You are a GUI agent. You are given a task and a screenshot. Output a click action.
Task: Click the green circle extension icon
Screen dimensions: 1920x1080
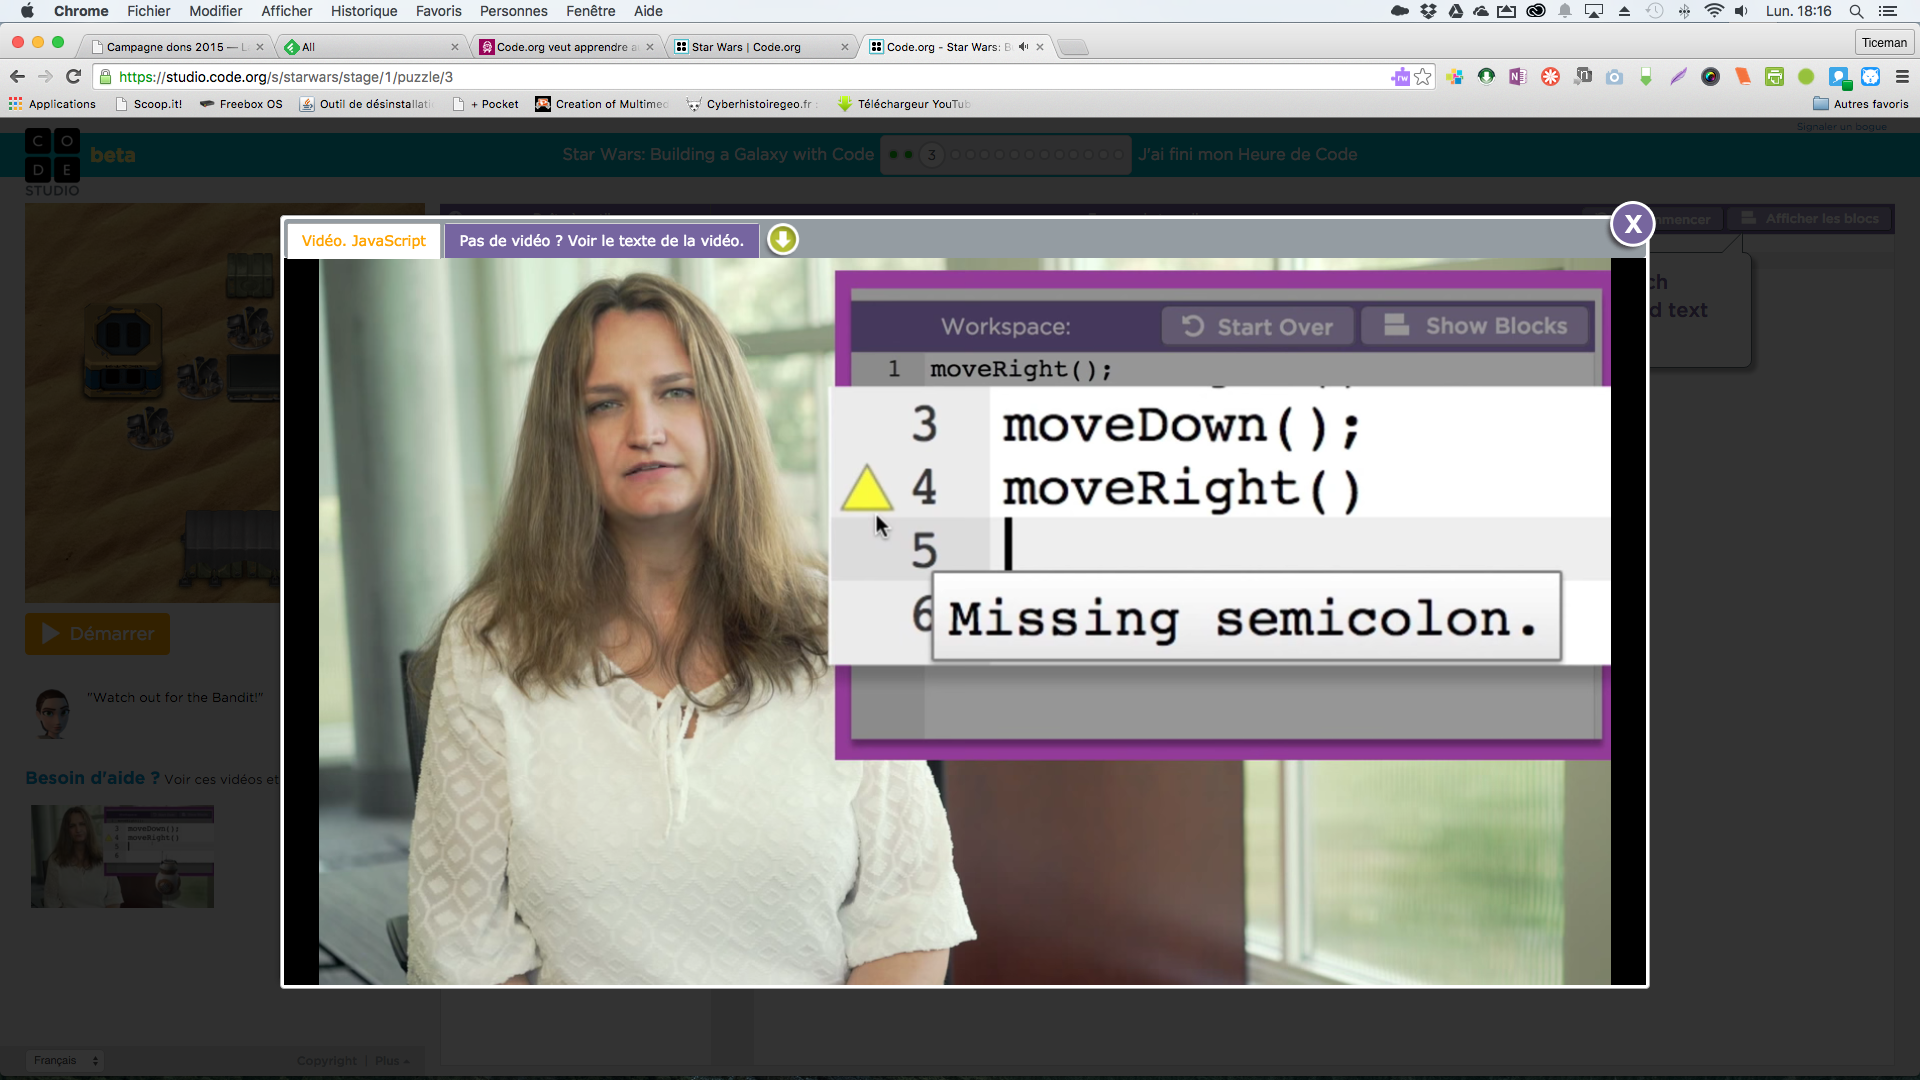(x=1806, y=77)
